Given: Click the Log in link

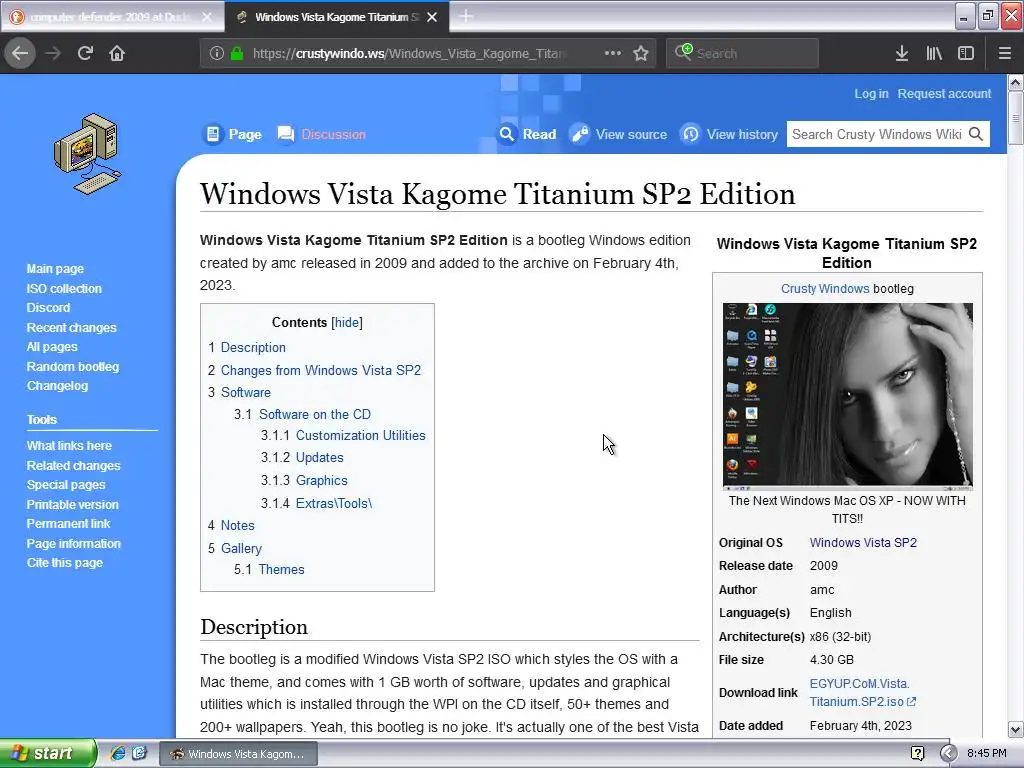Looking at the screenshot, I should point(871,94).
